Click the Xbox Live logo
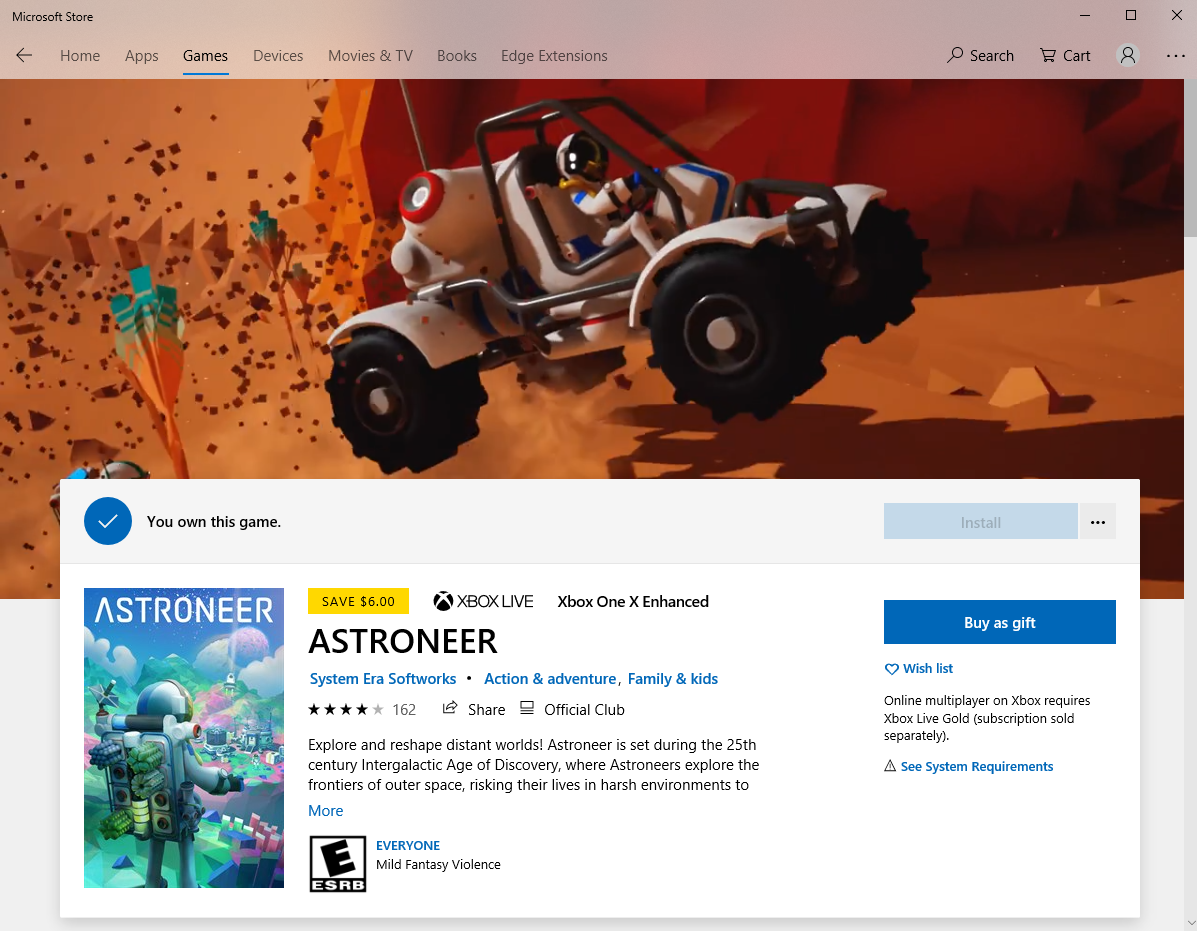The width and height of the screenshot is (1197, 931). pos(483,601)
